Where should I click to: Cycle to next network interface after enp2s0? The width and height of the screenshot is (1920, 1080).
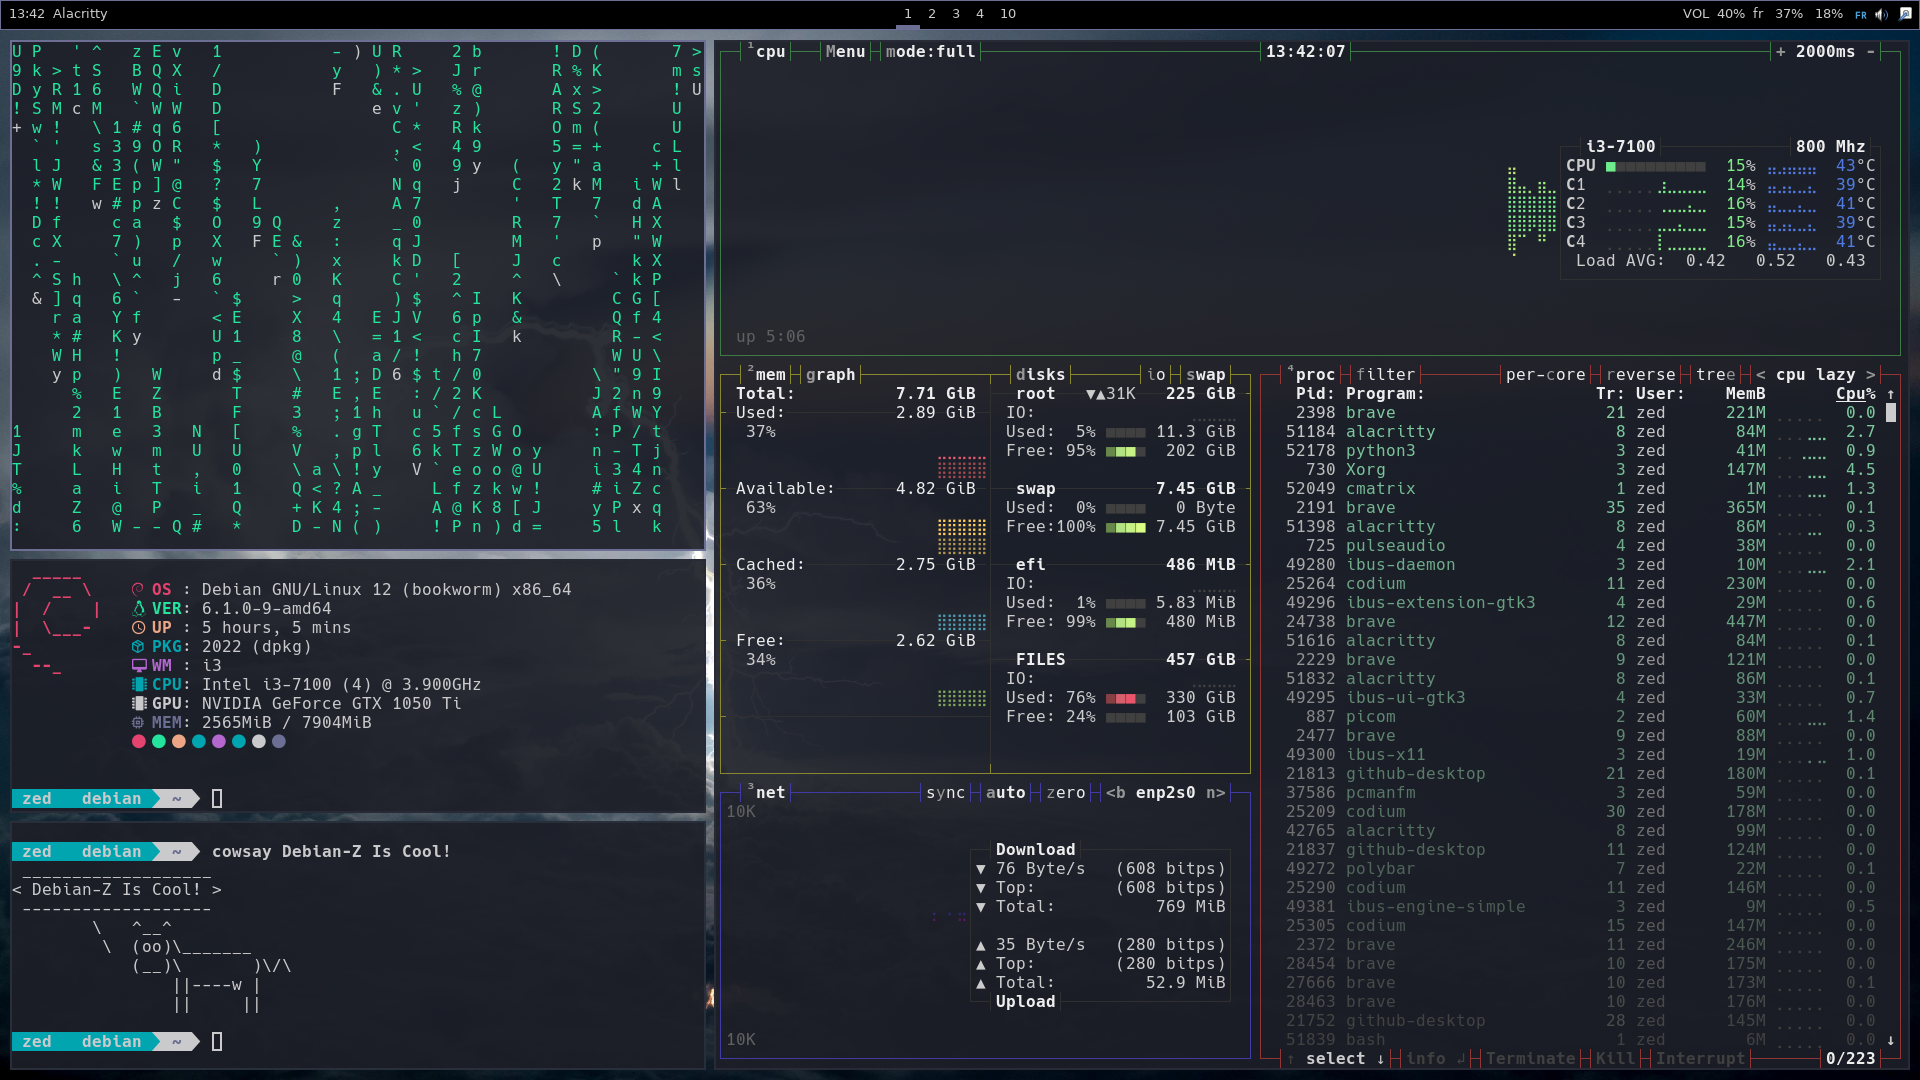coord(1215,792)
